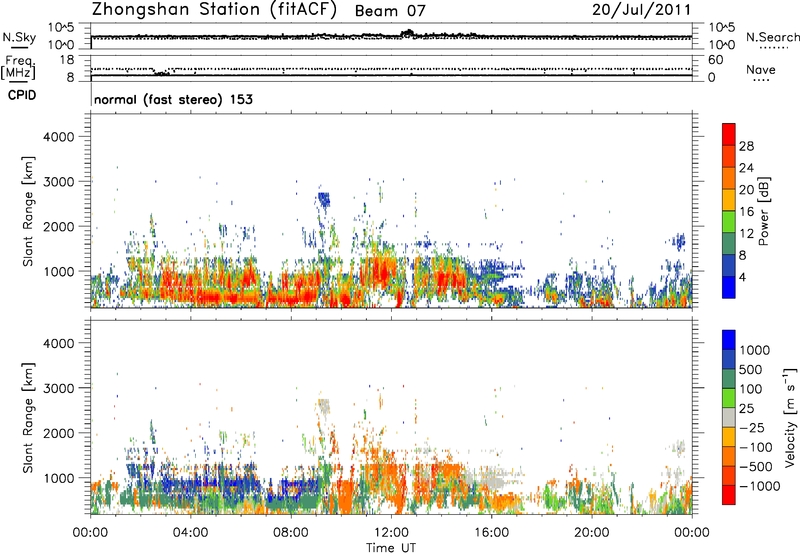Click '12' on the Power colorbar
Screen dimensions: 800x554
tap(746, 234)
